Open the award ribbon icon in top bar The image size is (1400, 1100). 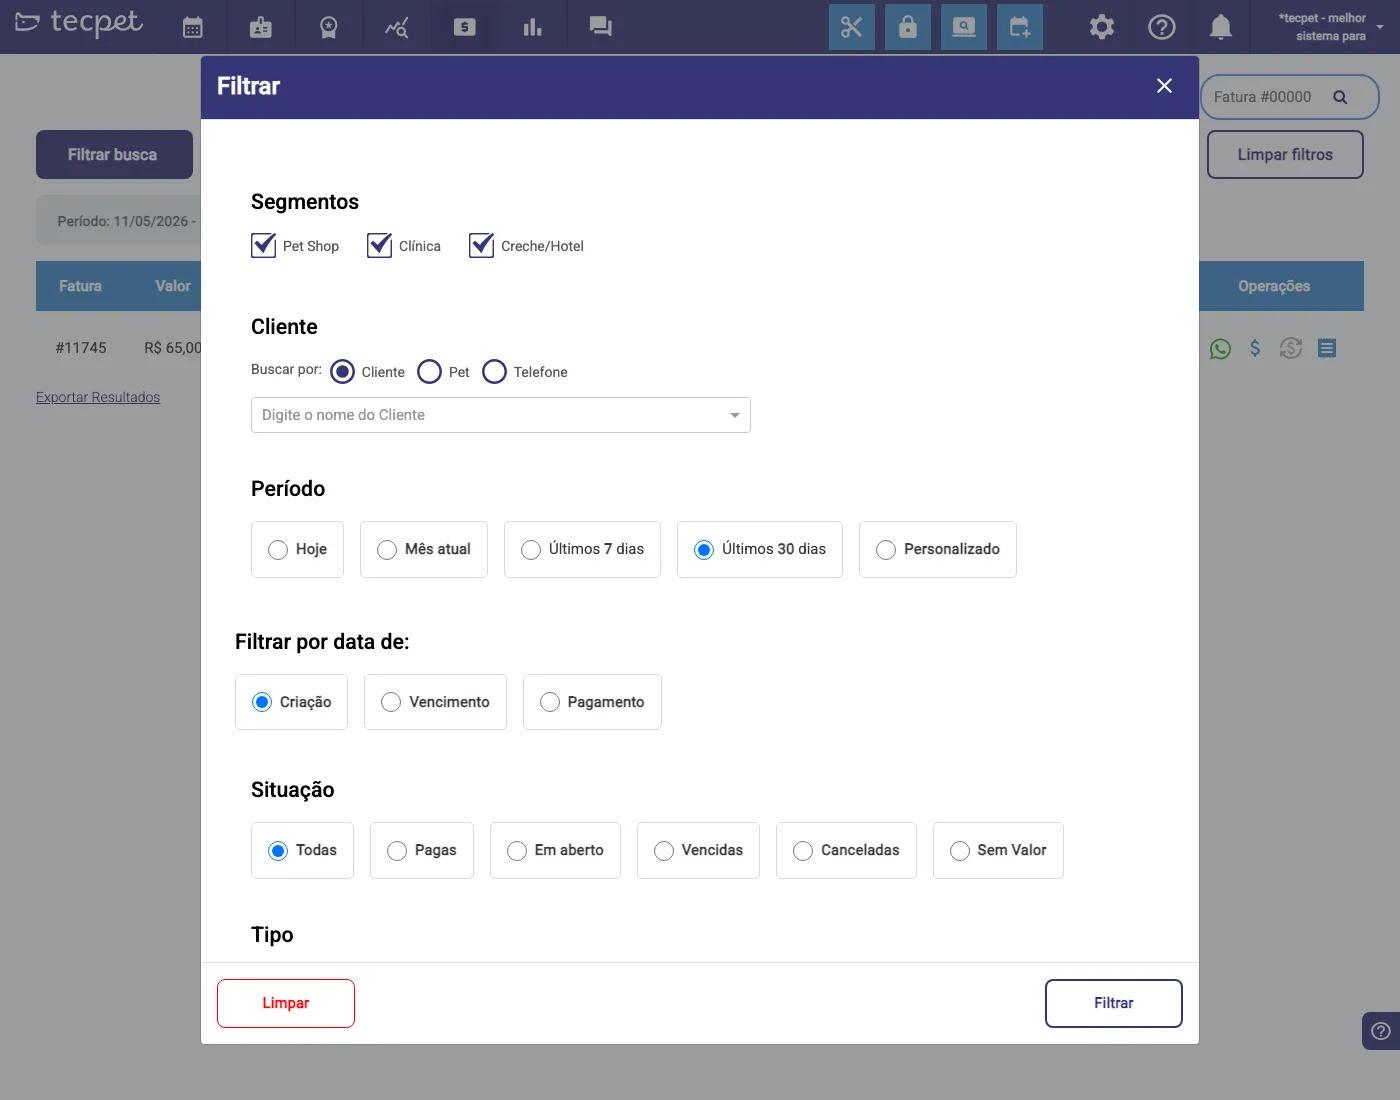coord(328,27)
